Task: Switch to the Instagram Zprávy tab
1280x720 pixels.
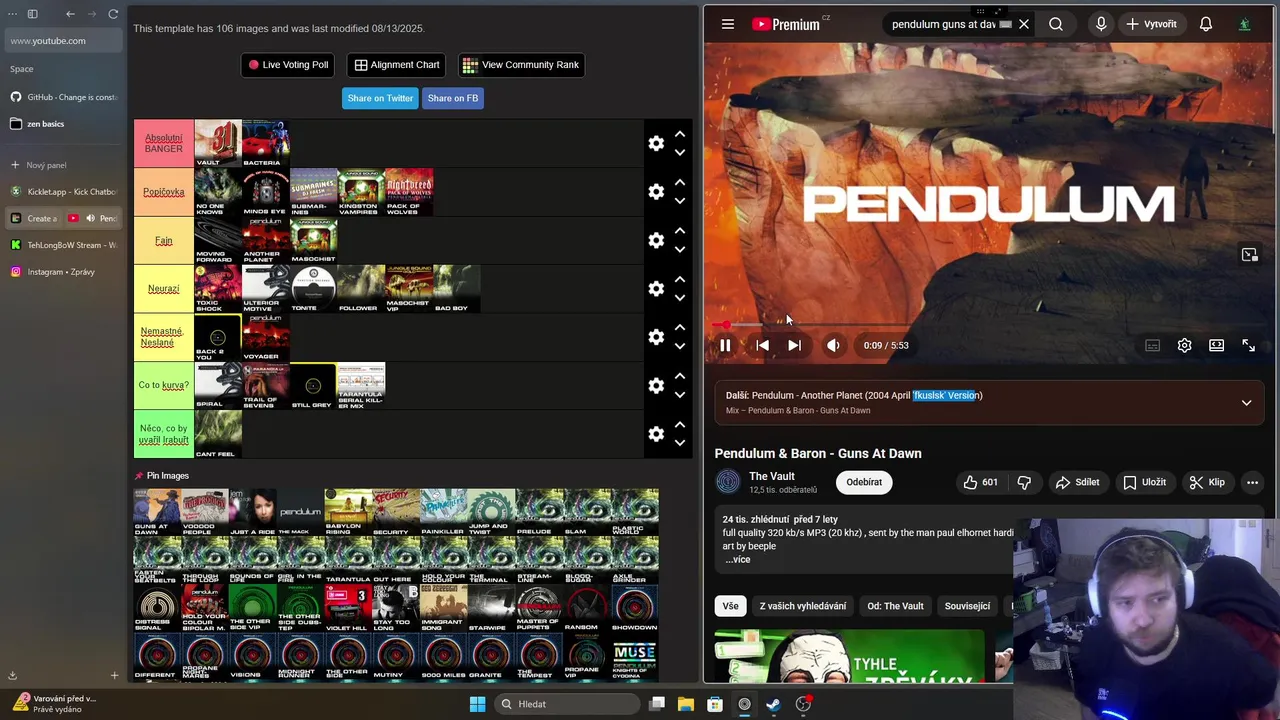Action: [63, 272]
